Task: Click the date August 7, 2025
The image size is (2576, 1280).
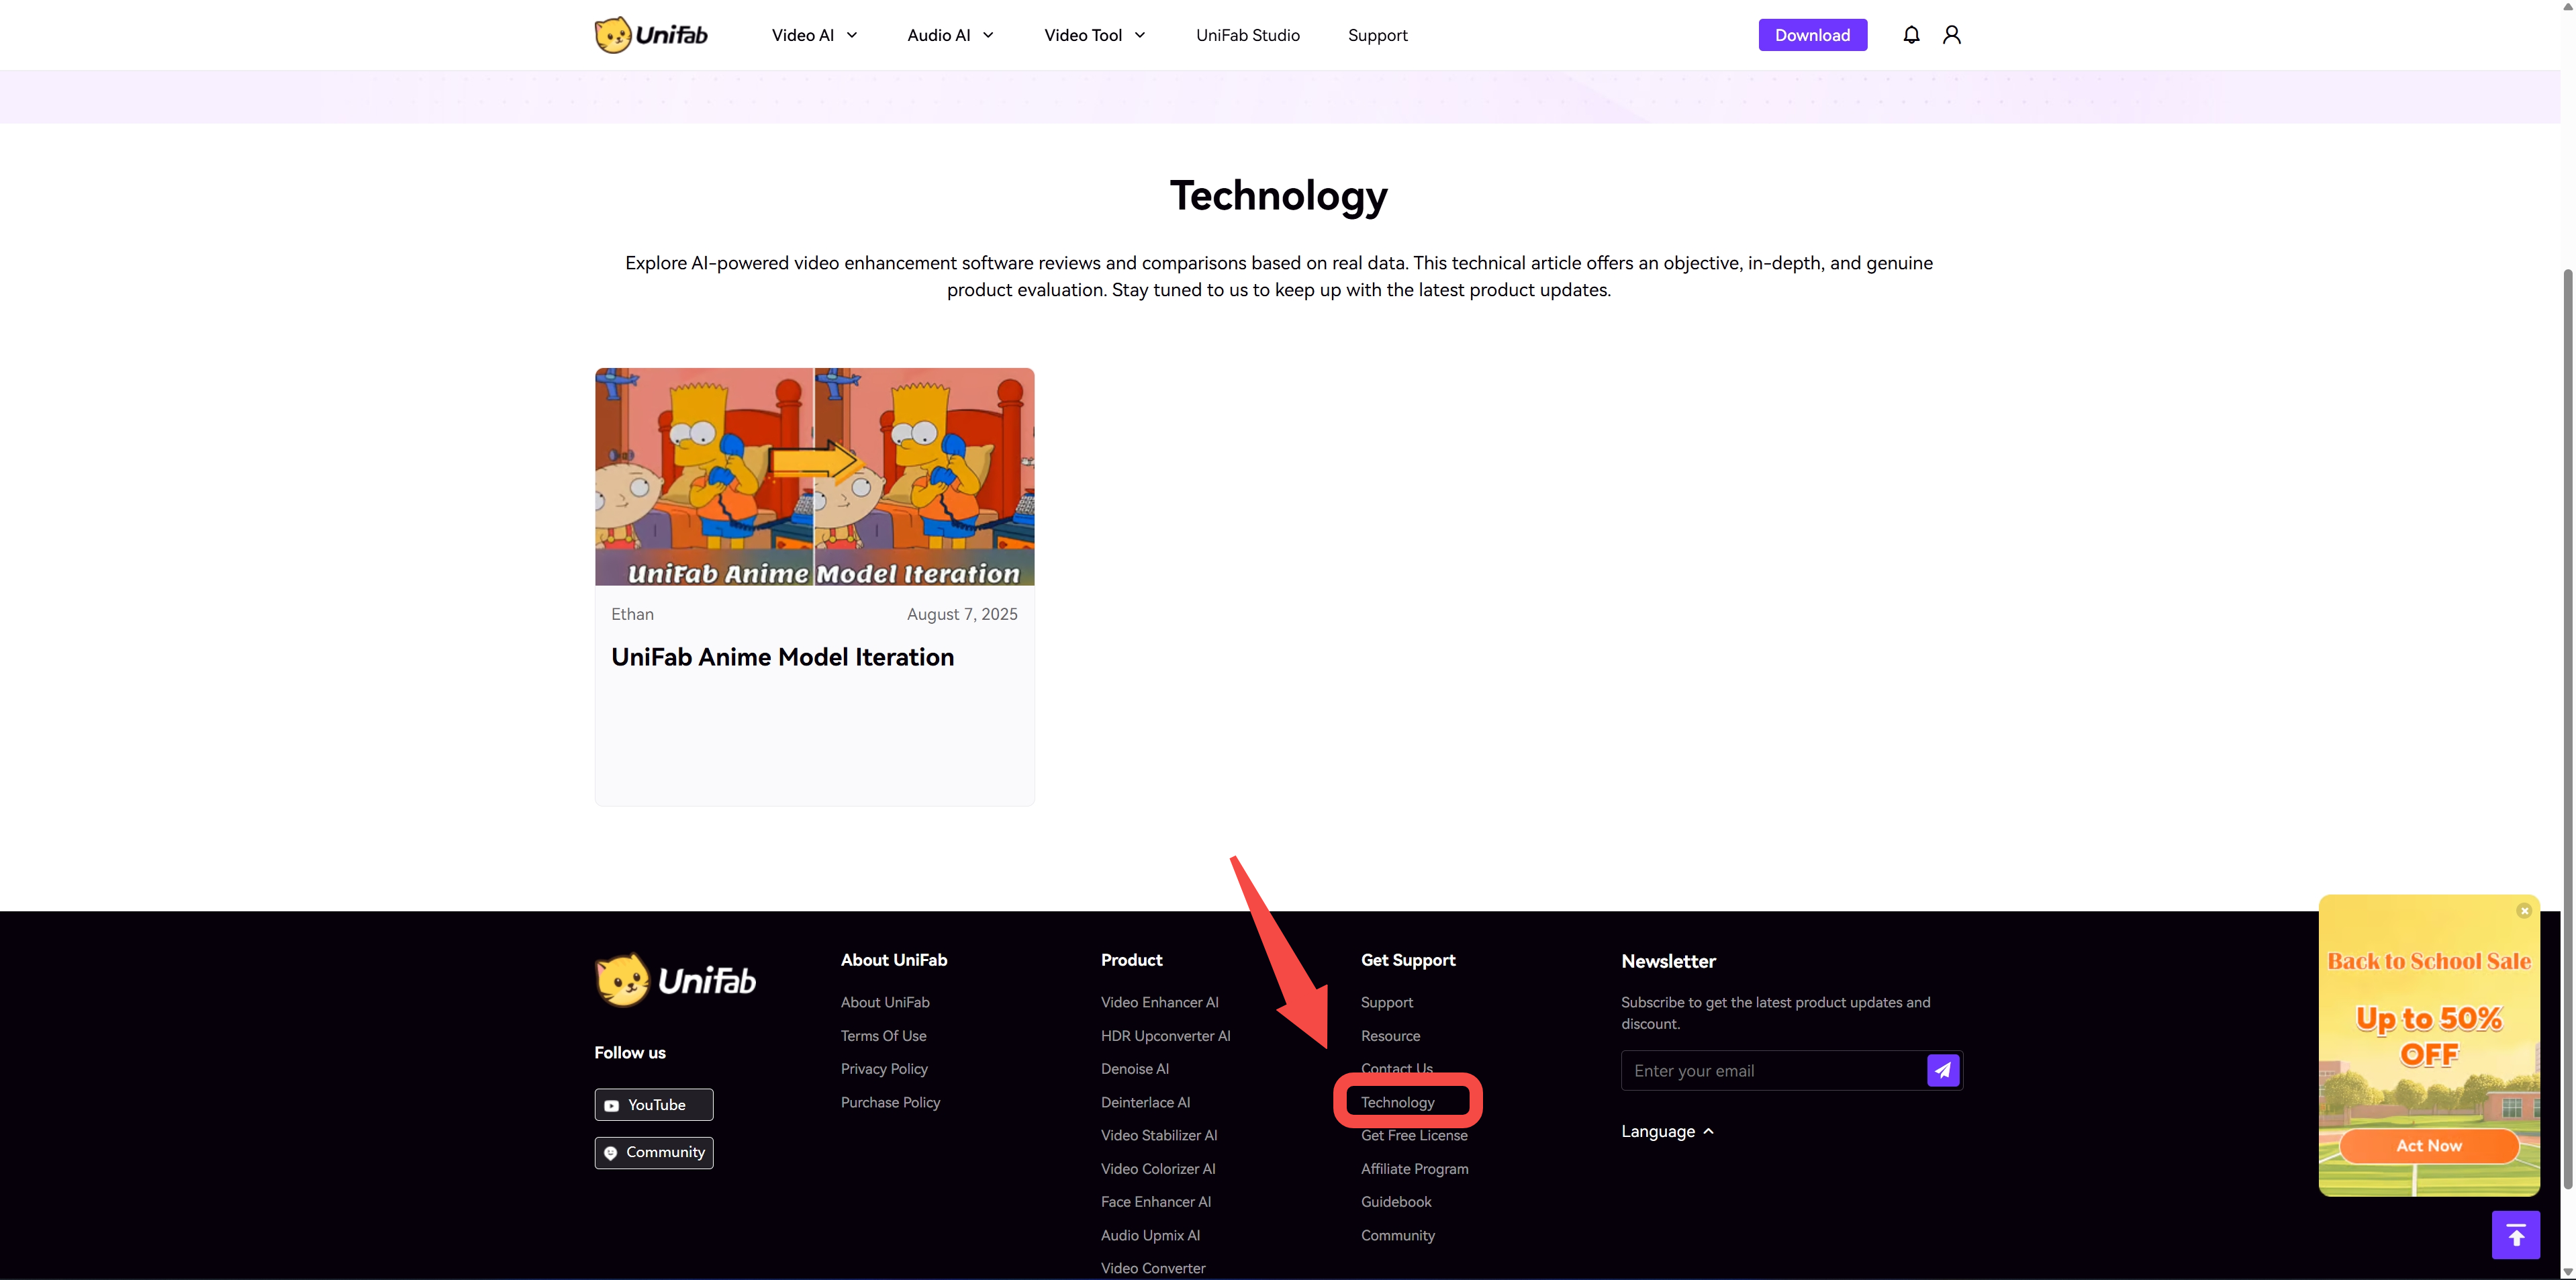Action: [x=962, y=614]
